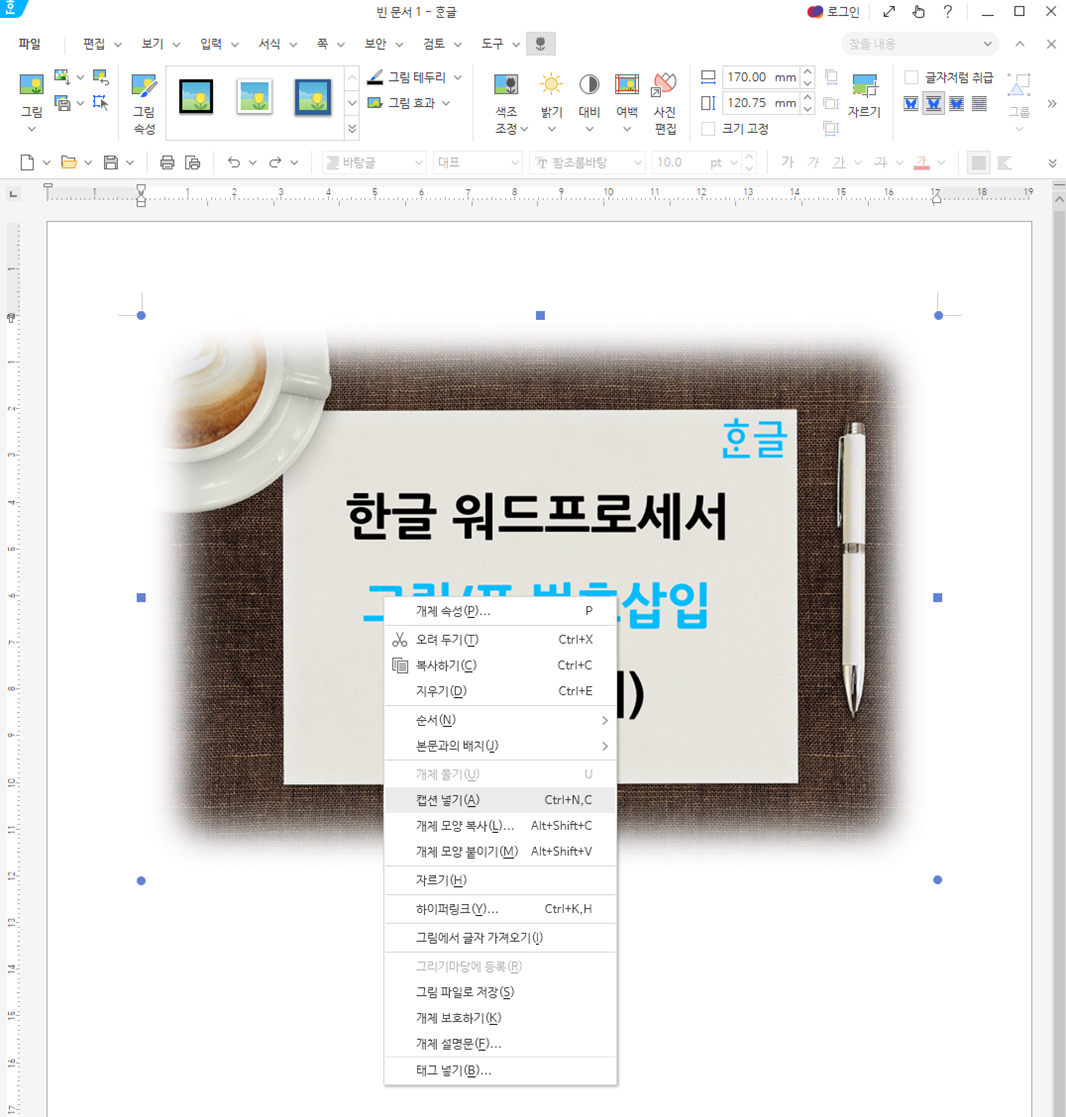Choose 태그 넣기(B) context entry

tap(500, 1071)
